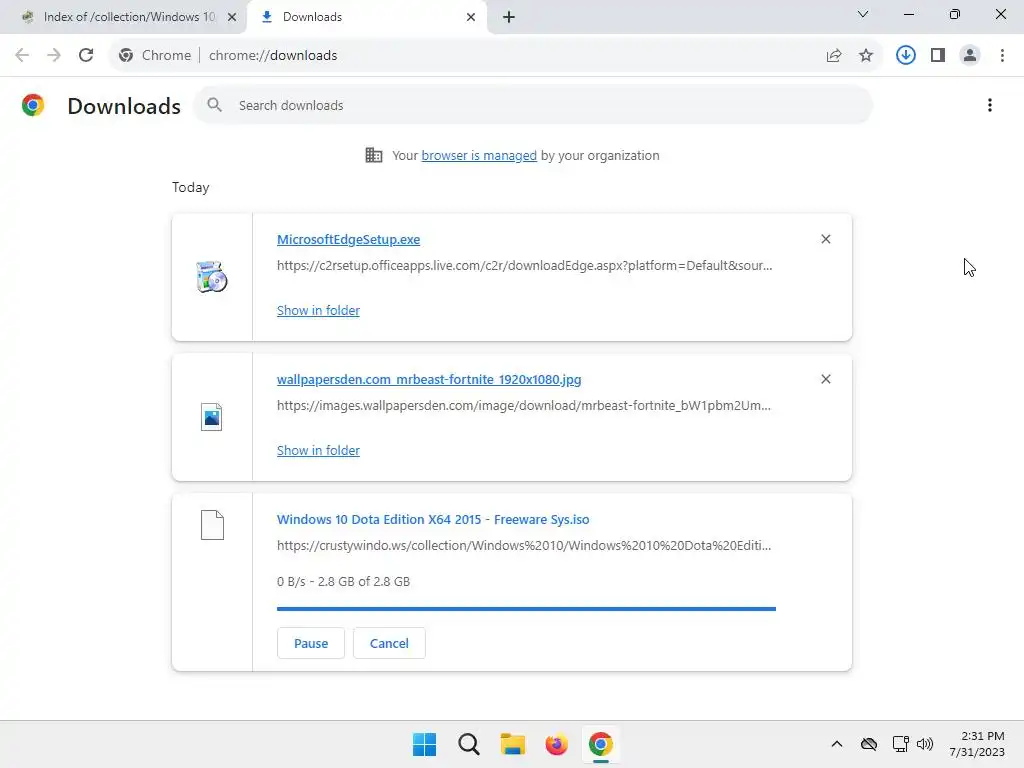Click the Chrome site info chip in the address bar

[x=155, y=56]
